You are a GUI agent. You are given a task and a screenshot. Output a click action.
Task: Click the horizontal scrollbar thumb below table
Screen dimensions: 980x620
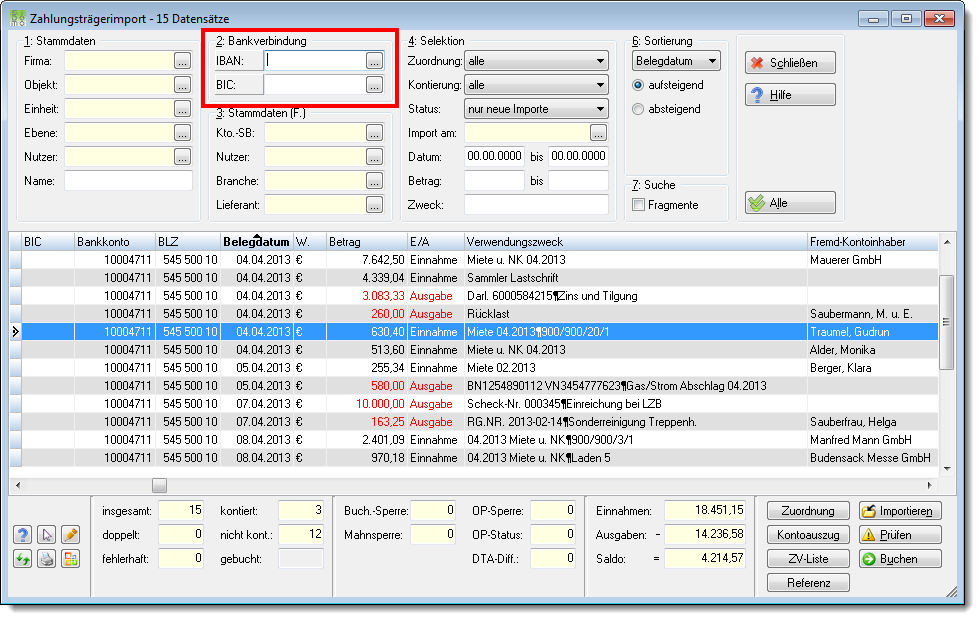(x=159, y=485)
